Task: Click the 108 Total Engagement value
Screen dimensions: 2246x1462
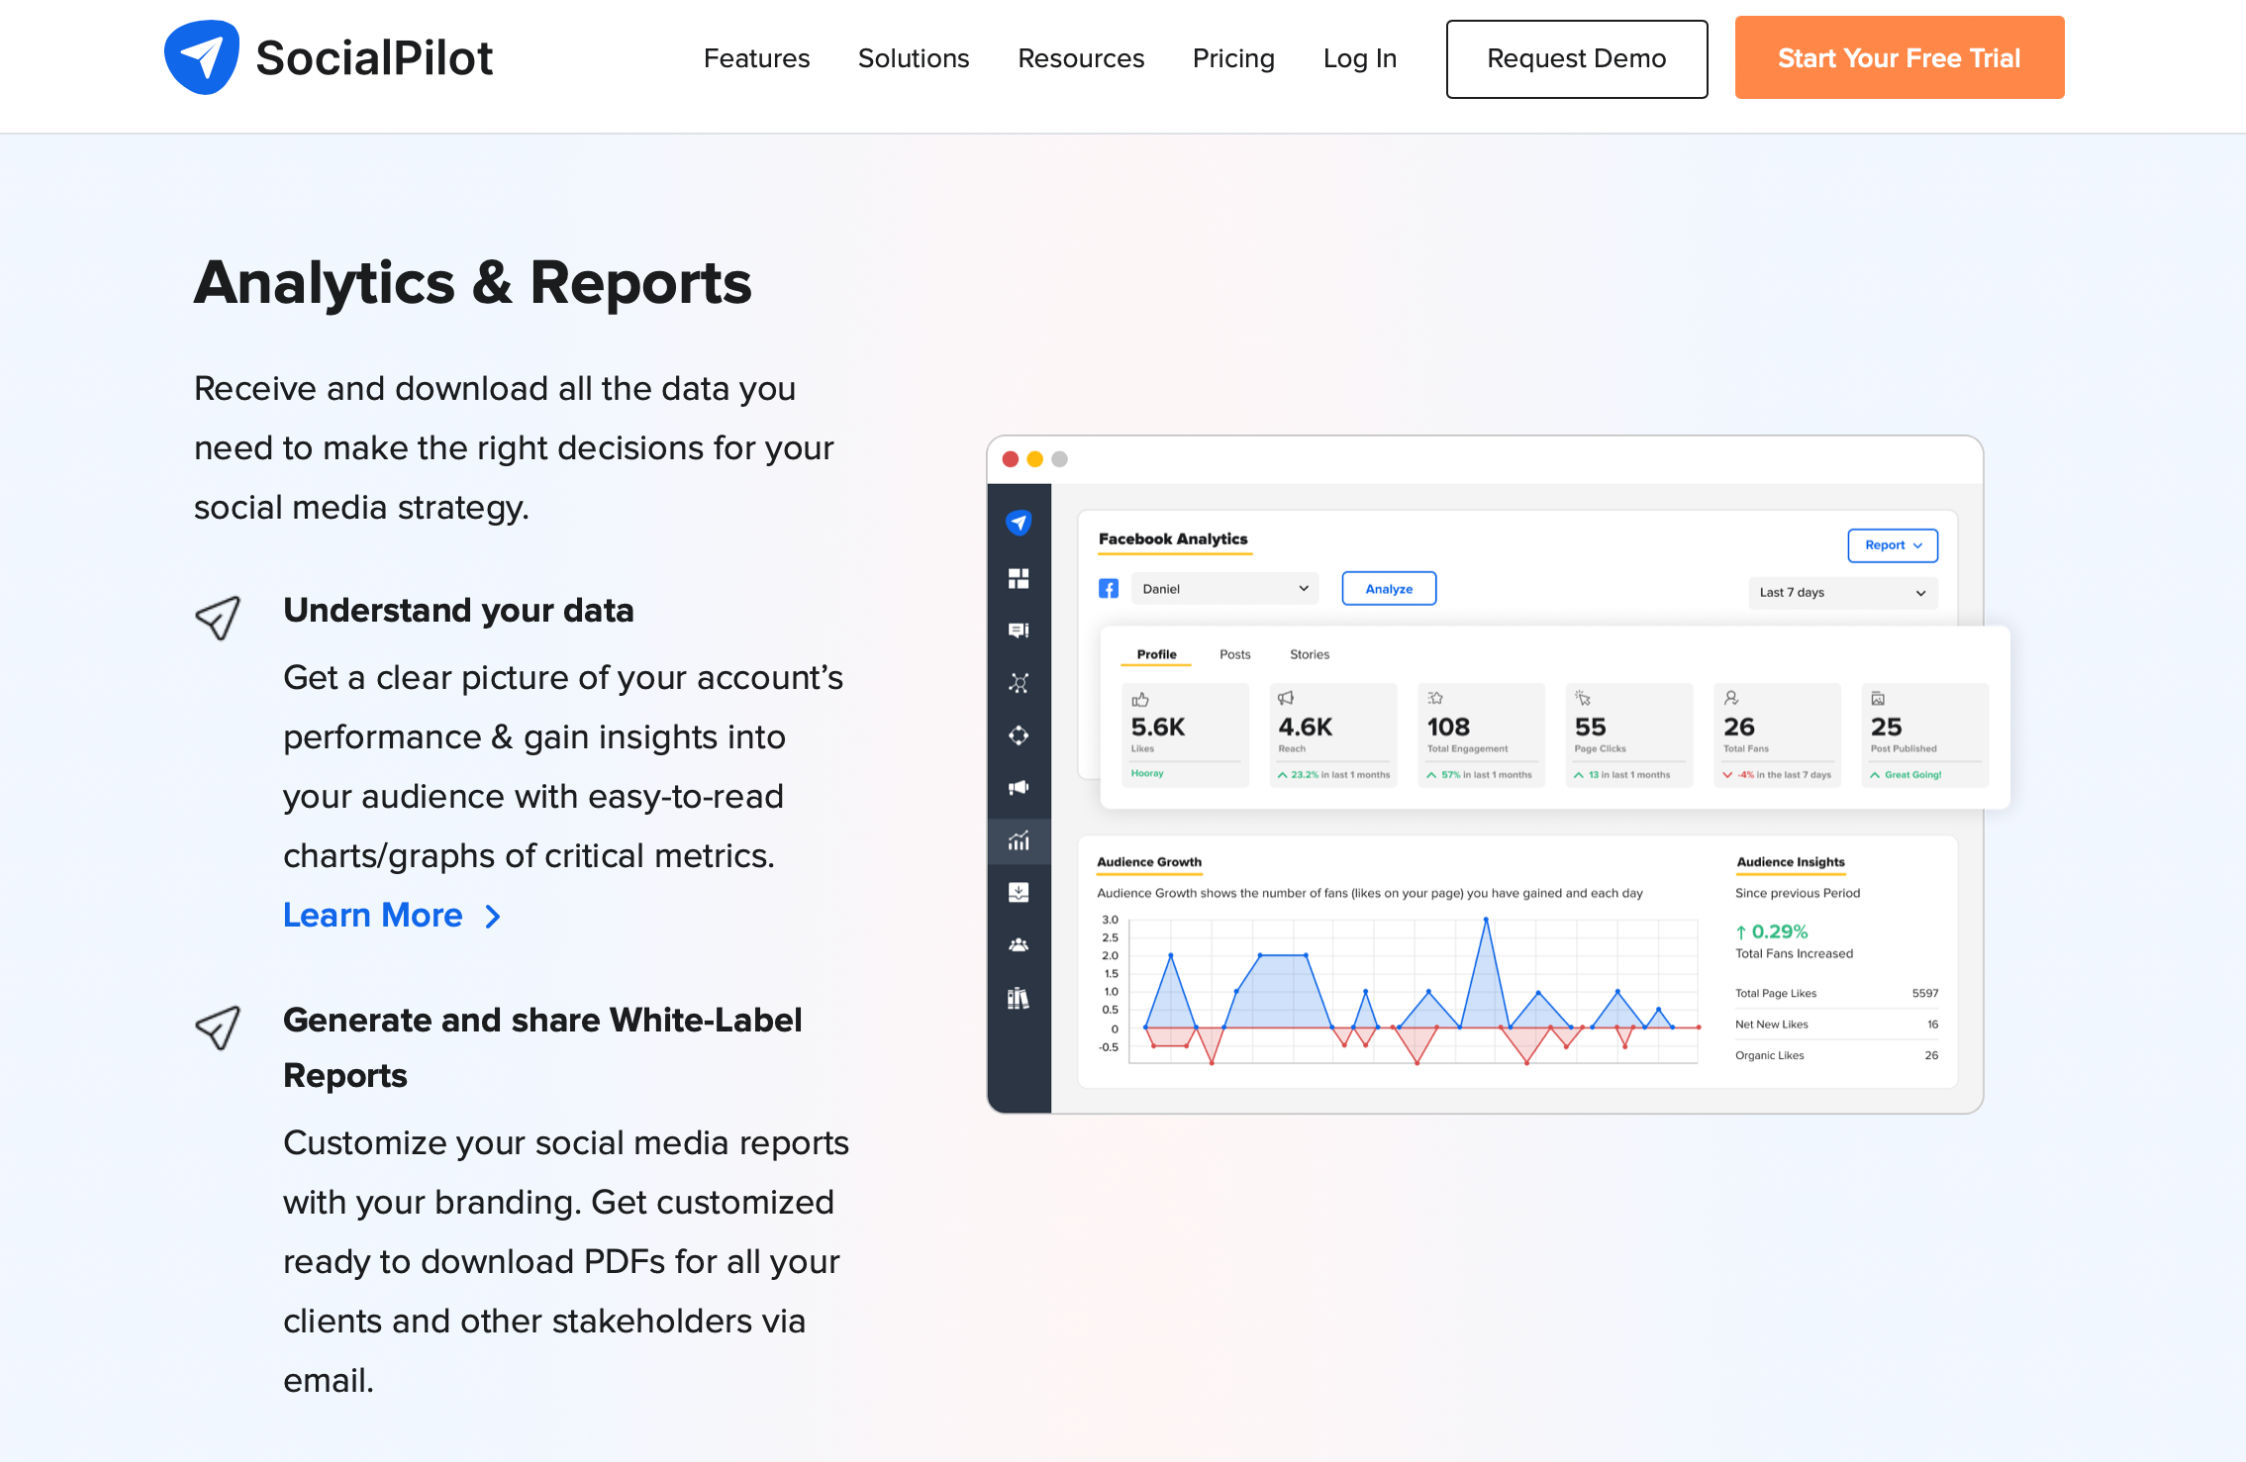Action: point(1448,726)
